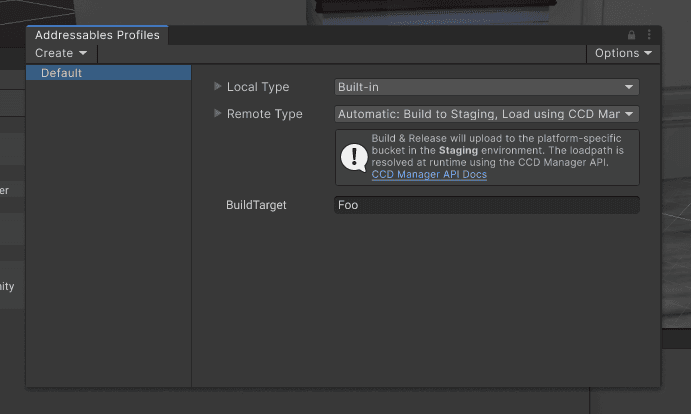
Task: Open the Remote Type Automatic dropdown
Action: click(x=487, y=114)
